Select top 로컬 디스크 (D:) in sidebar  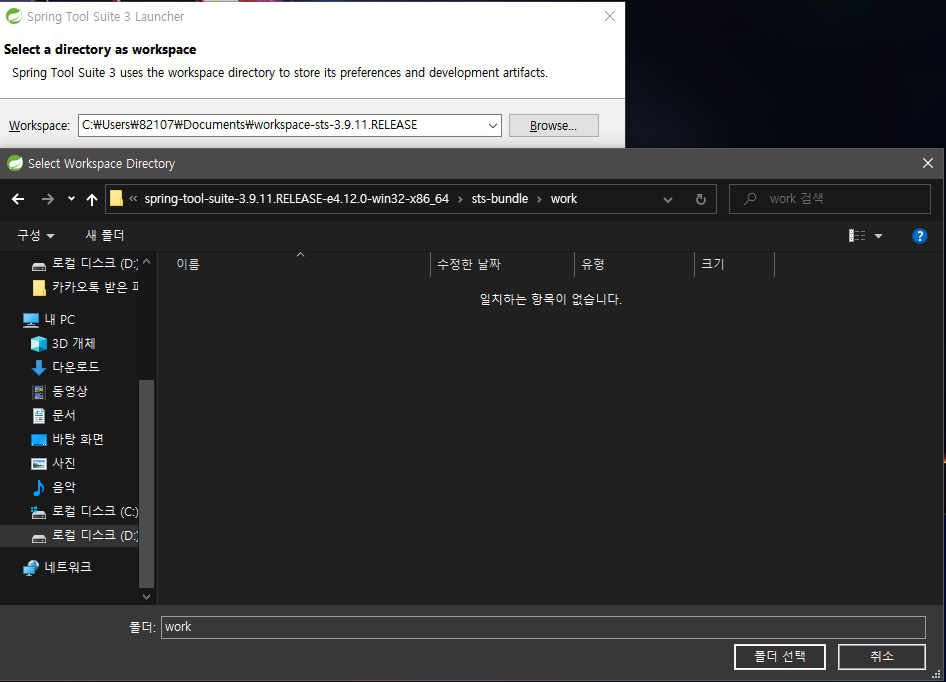click(x=84, y=264)
